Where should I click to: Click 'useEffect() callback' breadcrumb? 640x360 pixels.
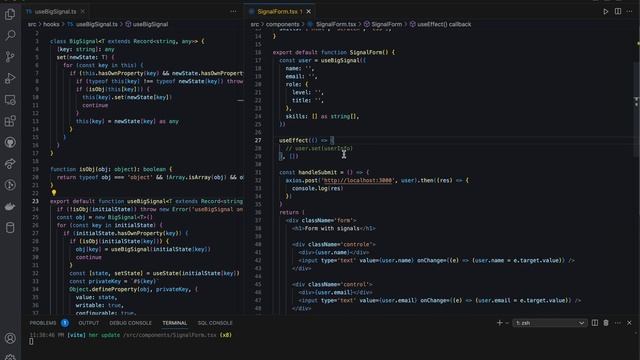click(444, 24)
